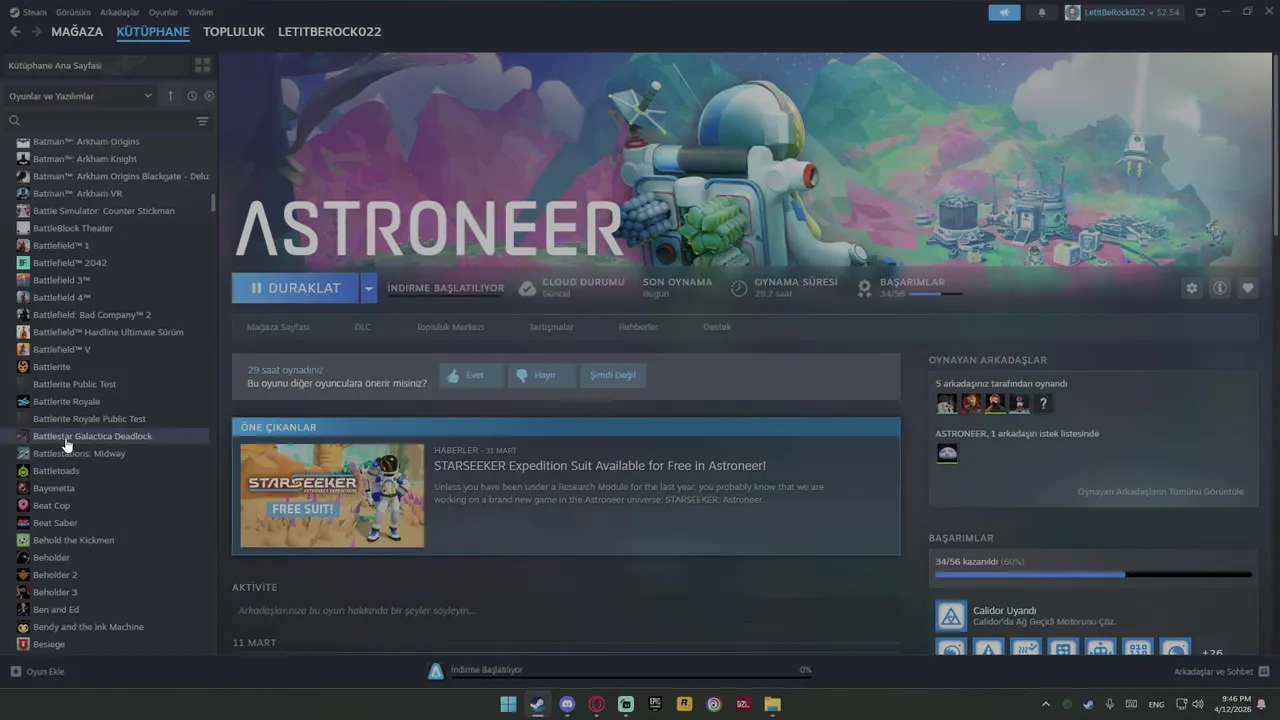Open the Arkadaşlar menu
This screenshot has width=1280, height=720.
120,12
